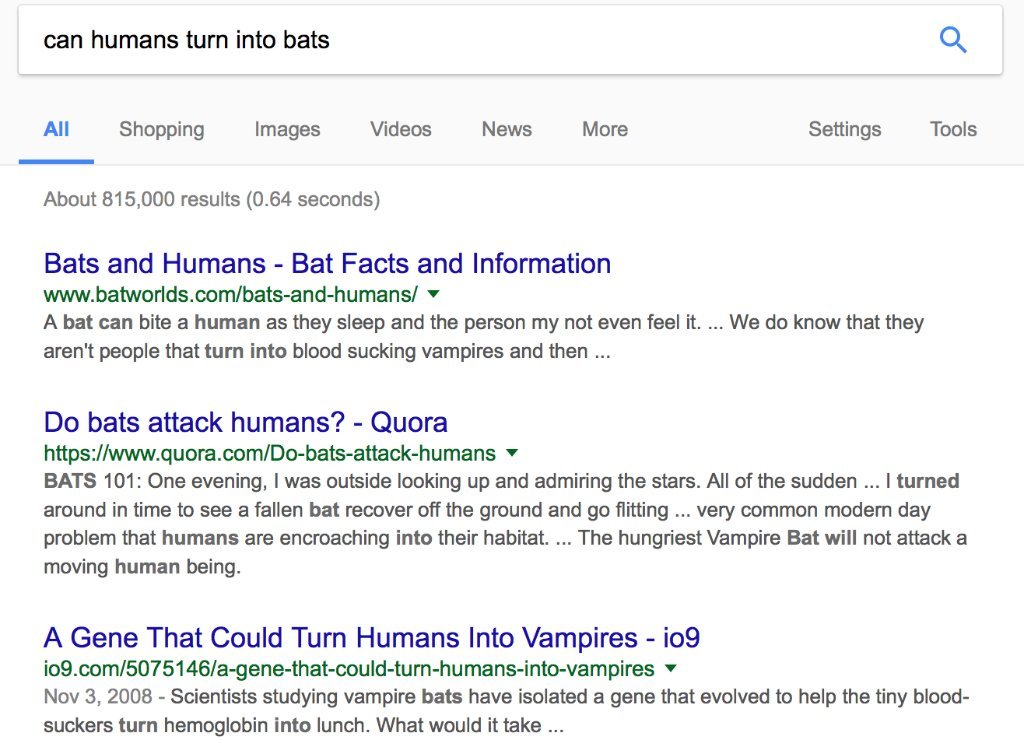The height and width of the screenshot is (740, 1024).
Task: Expand the io9.com result options arrow
Action: 671,668
